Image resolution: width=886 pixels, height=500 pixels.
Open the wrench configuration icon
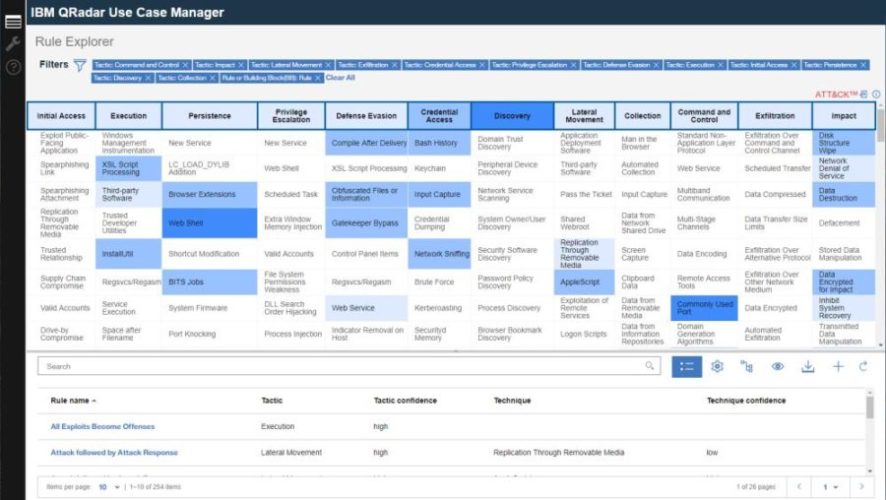[x=12, y=44]
